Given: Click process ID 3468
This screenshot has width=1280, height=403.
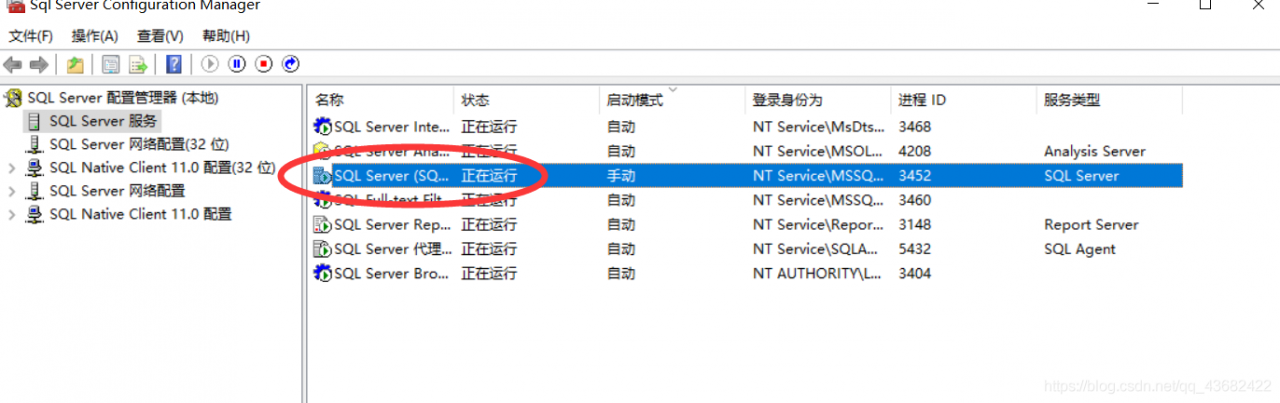Looking at the screenshot, I should 915,127.
